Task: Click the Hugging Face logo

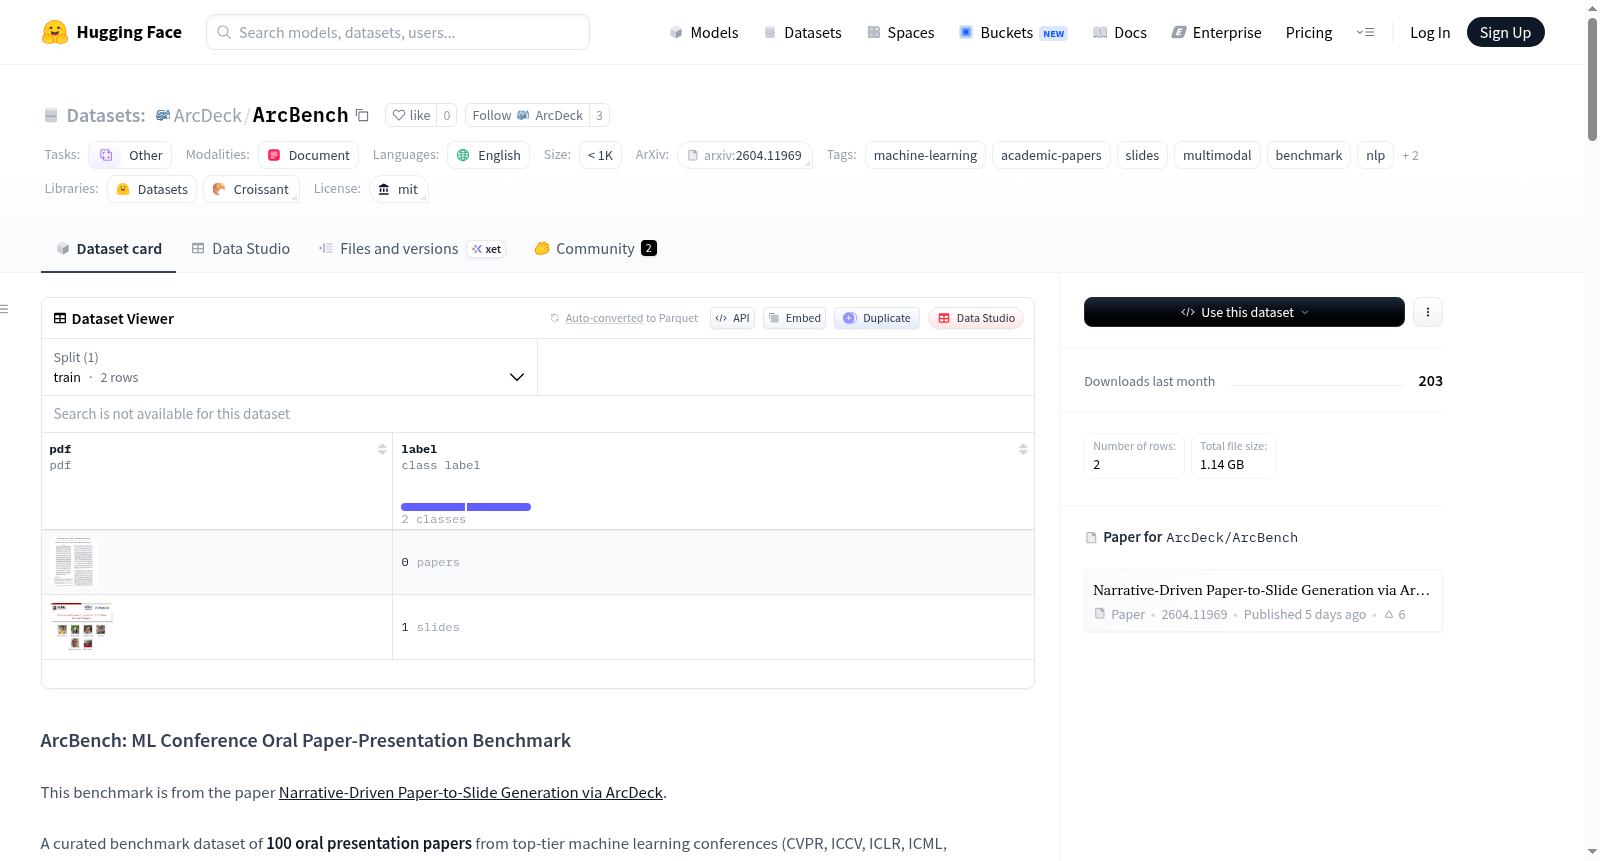Action: (111, 32)
